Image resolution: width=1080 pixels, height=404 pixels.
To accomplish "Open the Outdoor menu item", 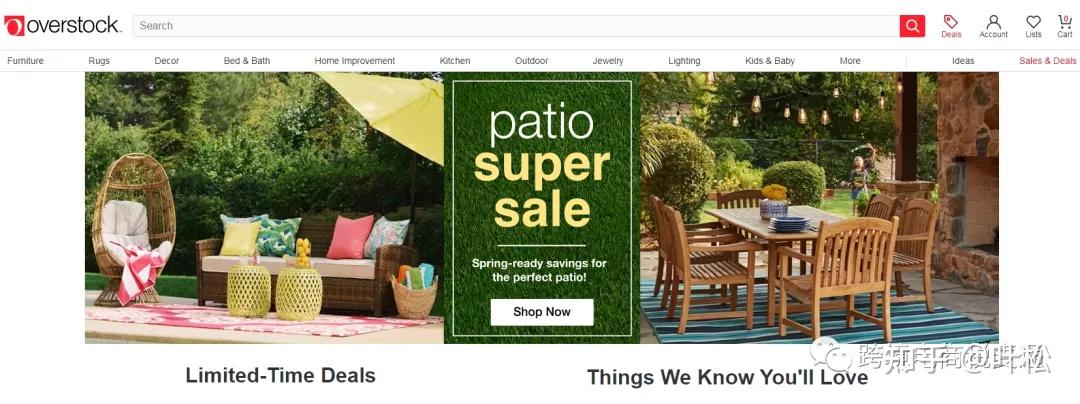I will [x=532, y=61].
